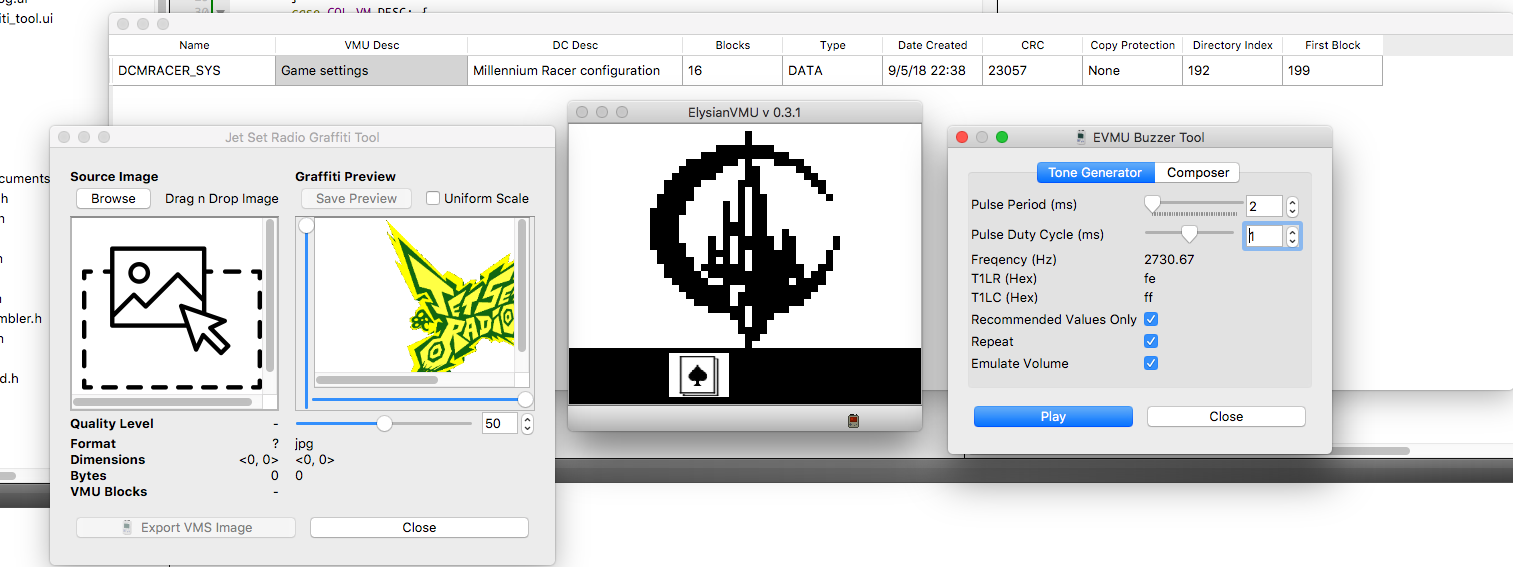The width and height of the screenshot is (1513, 567).
Task: Disable the Repeat checkbox
Action: (1151, 341)
